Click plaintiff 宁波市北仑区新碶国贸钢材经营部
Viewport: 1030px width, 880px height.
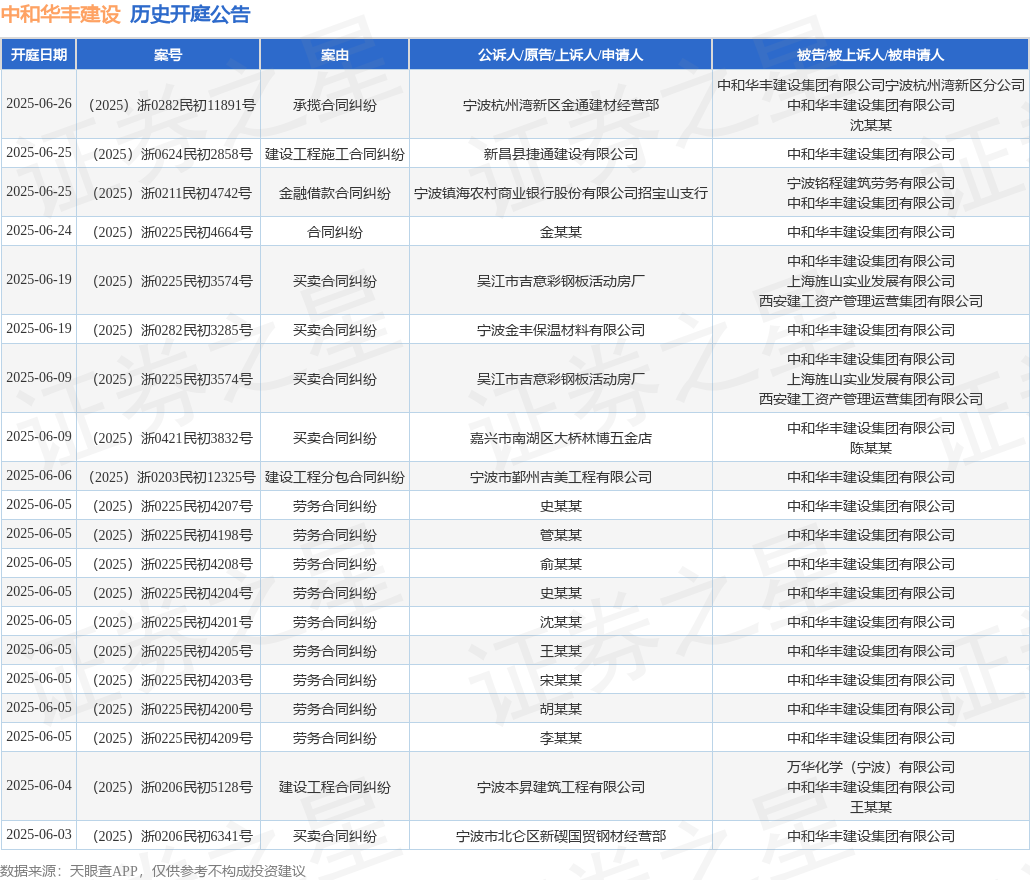pyautogui.click(x=560, y=836)
